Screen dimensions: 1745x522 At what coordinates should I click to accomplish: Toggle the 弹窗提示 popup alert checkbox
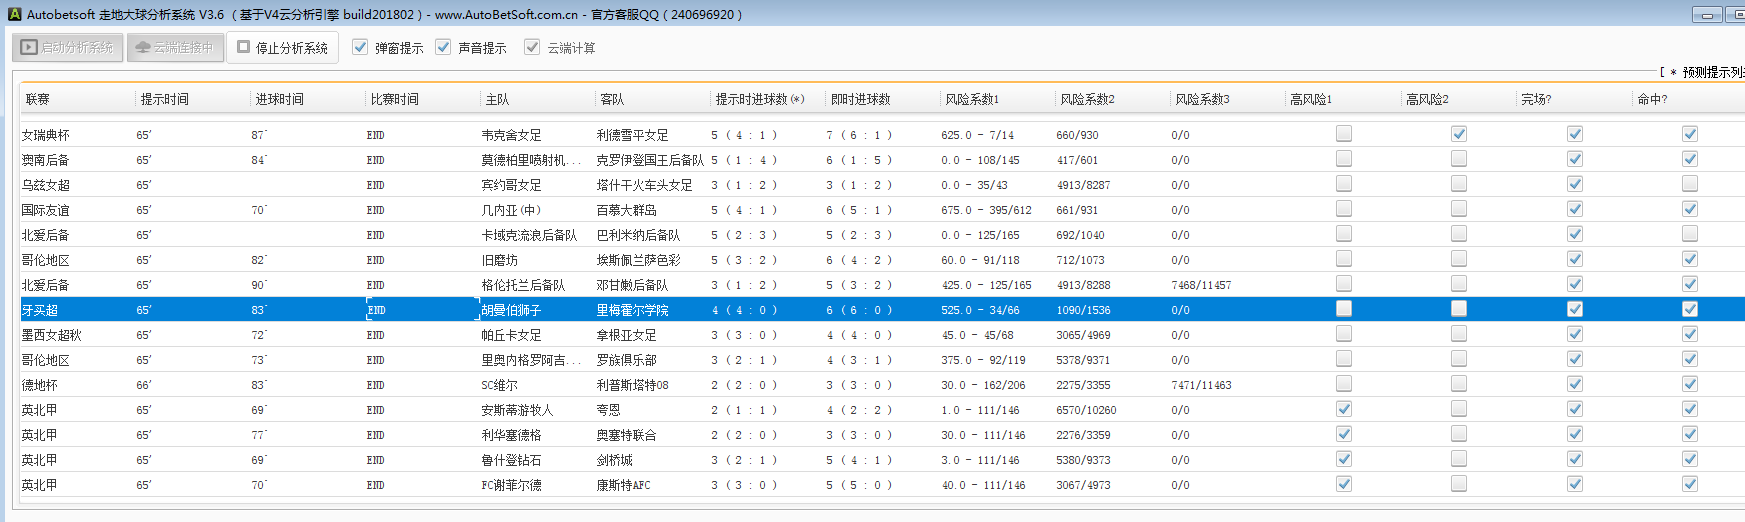(360, 47)
